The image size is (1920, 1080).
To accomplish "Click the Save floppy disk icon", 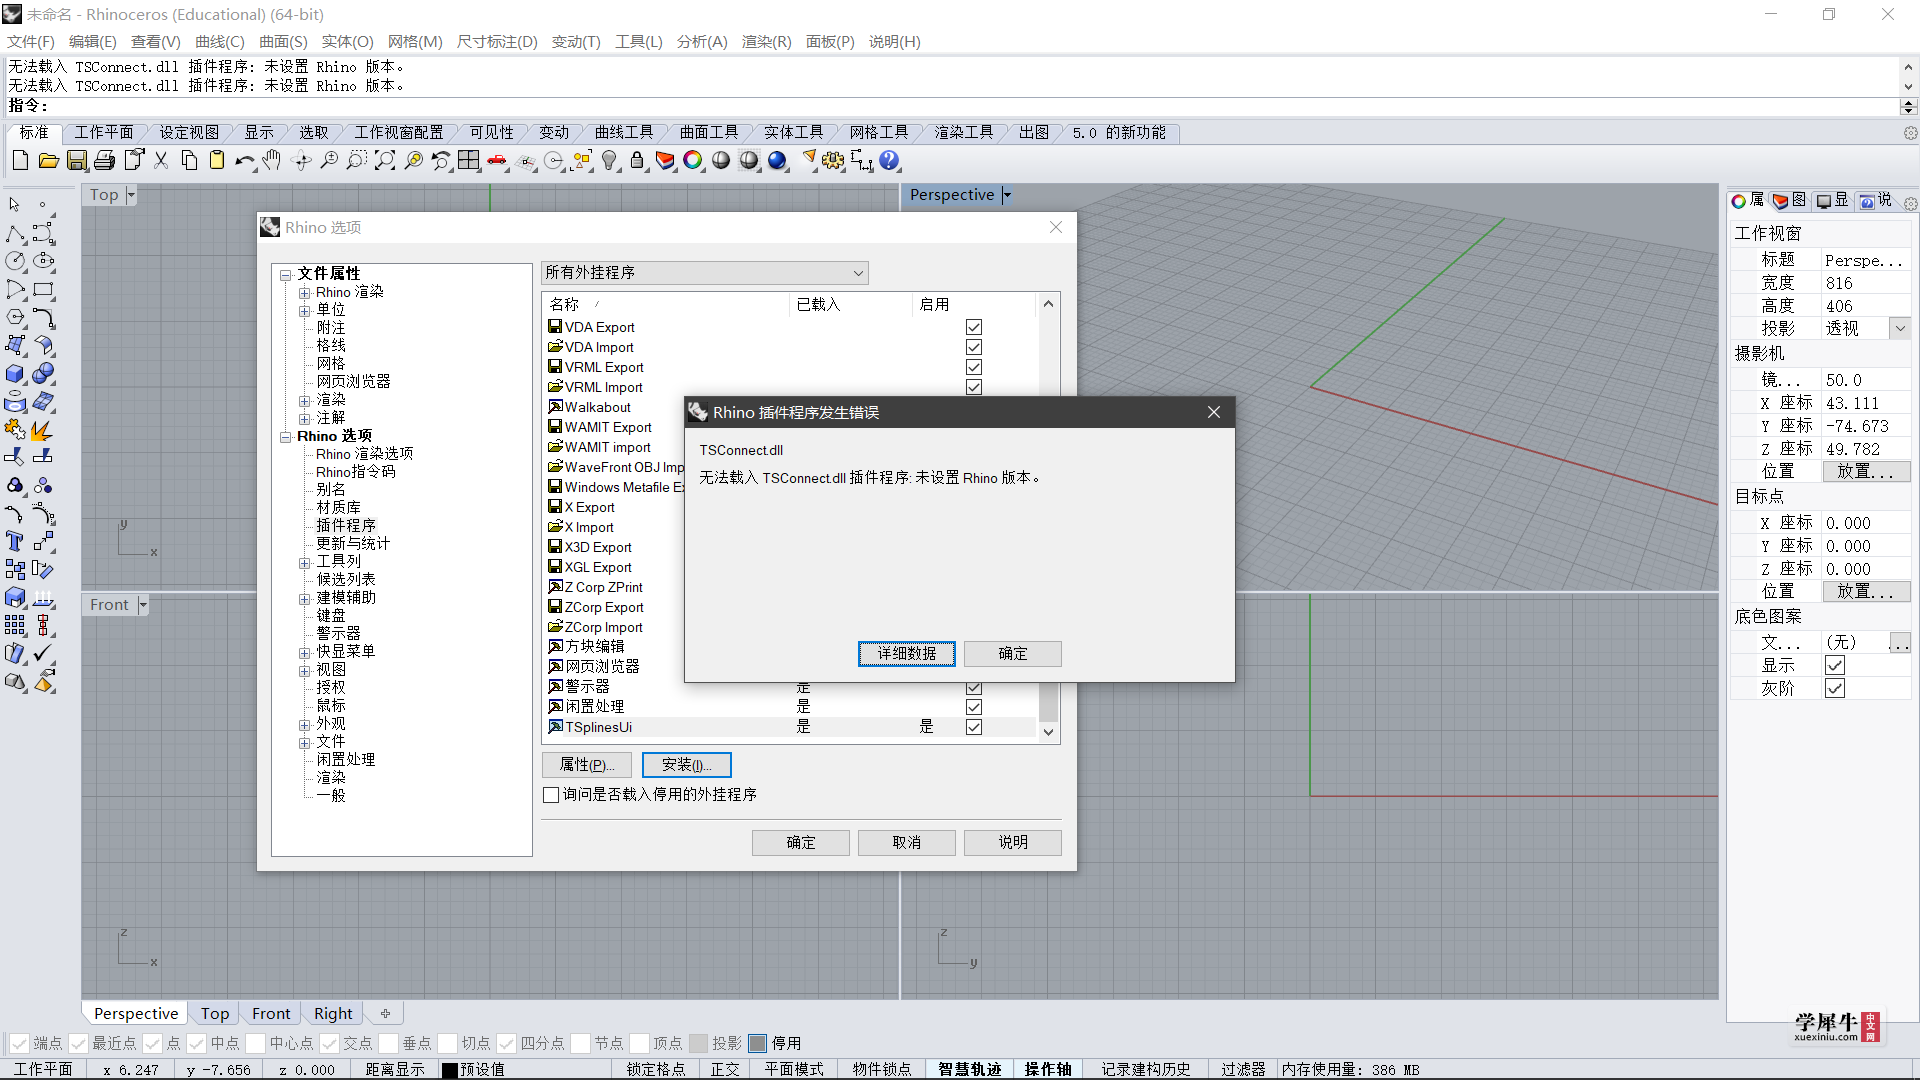I will point(76,160).
